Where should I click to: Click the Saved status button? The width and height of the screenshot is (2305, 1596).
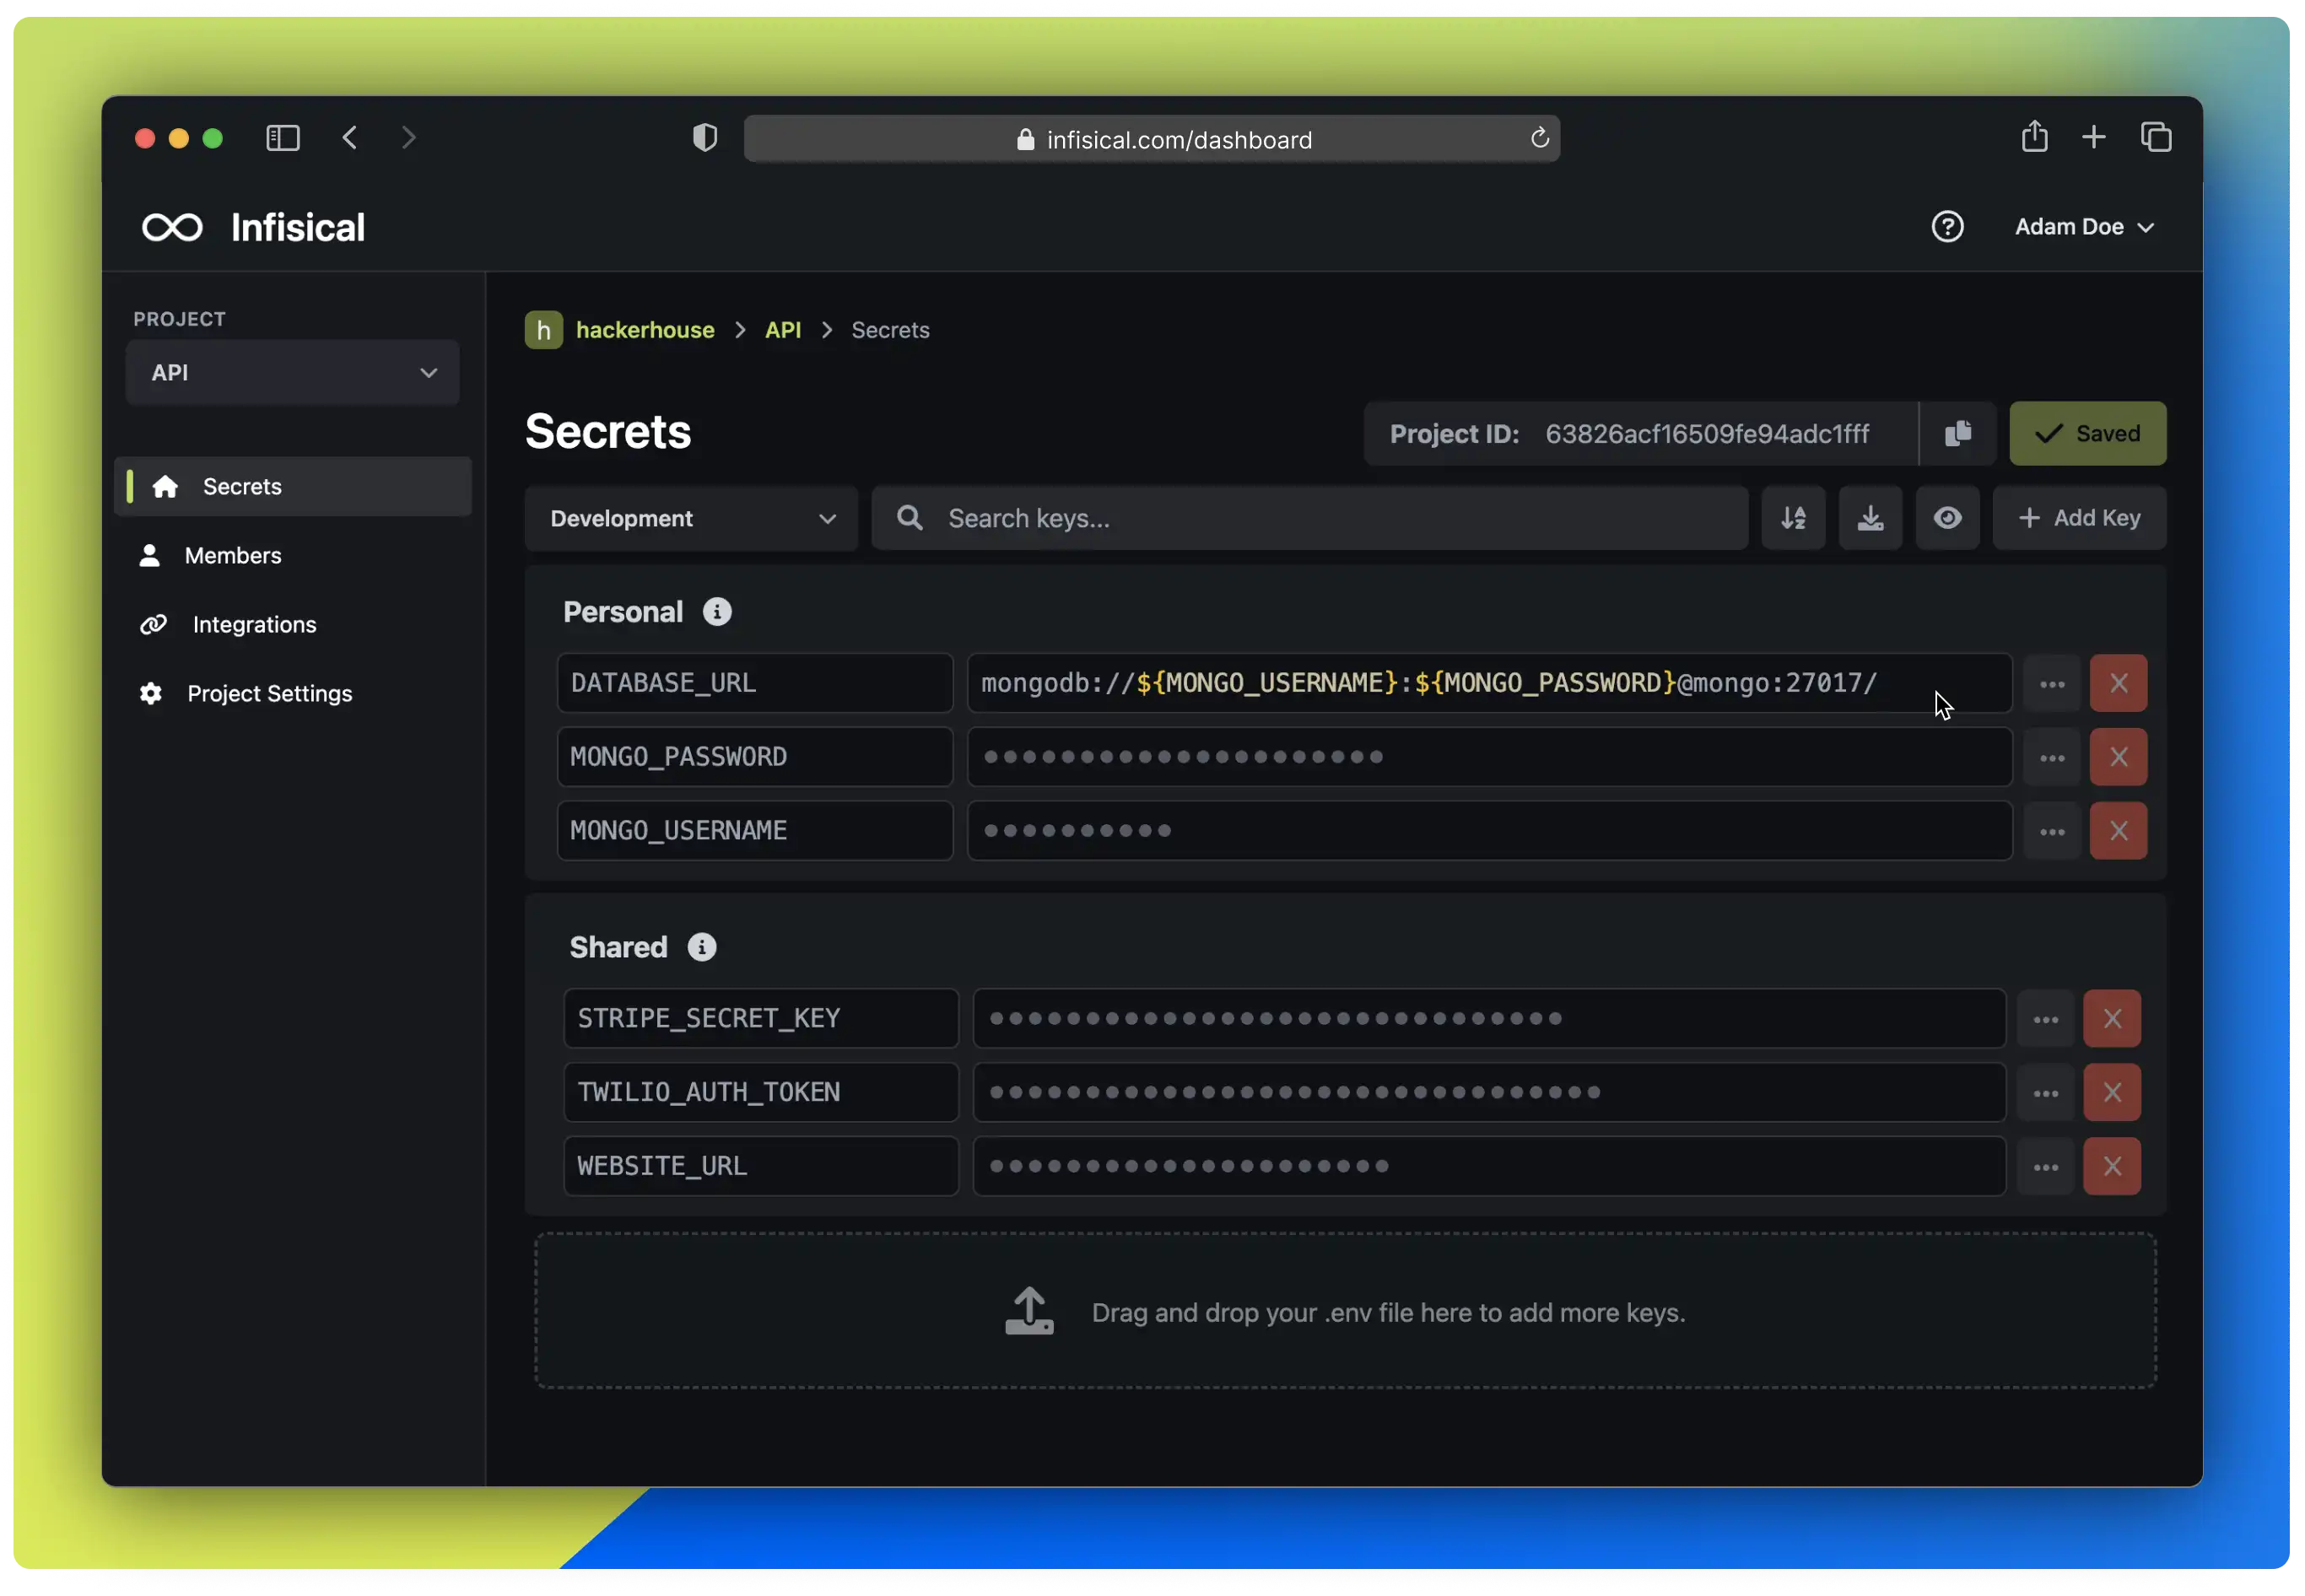(2088, 433)
